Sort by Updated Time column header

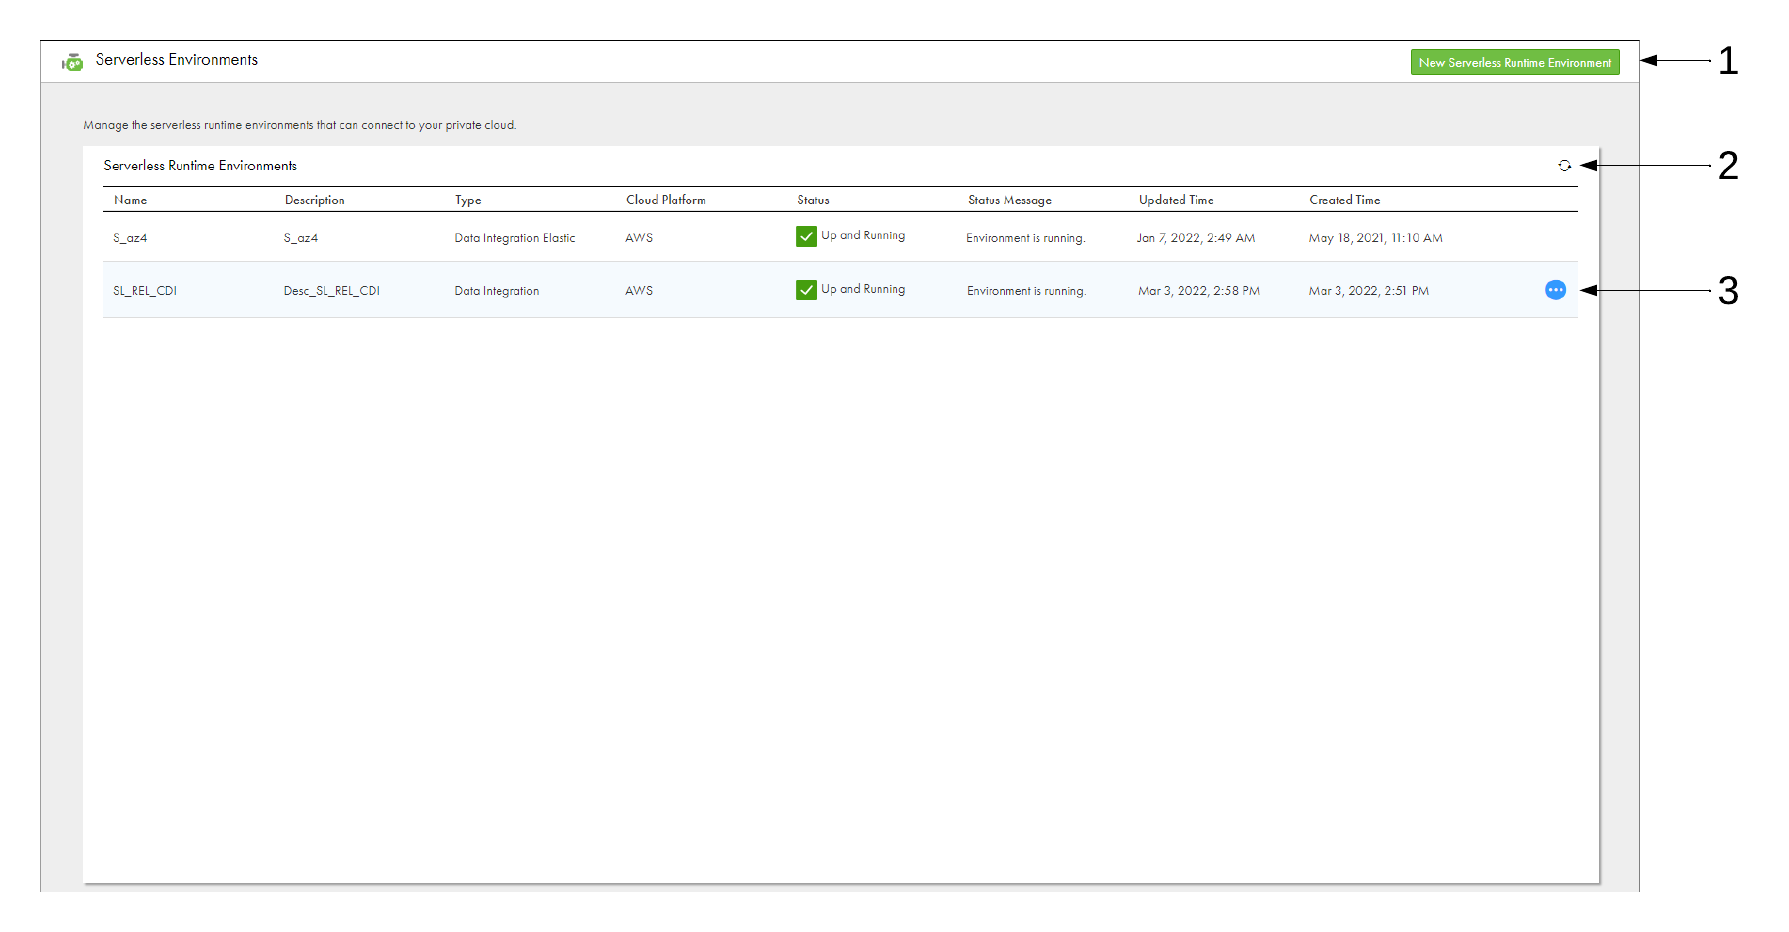[x=1176, y=200]
